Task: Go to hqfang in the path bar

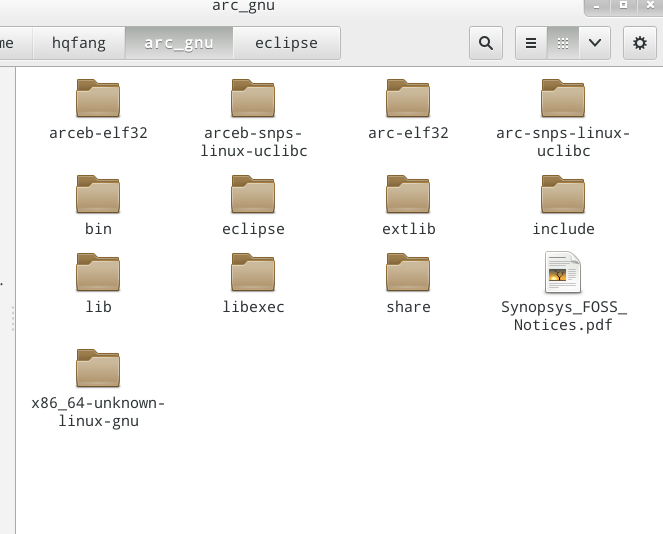Action: (79, 43)
